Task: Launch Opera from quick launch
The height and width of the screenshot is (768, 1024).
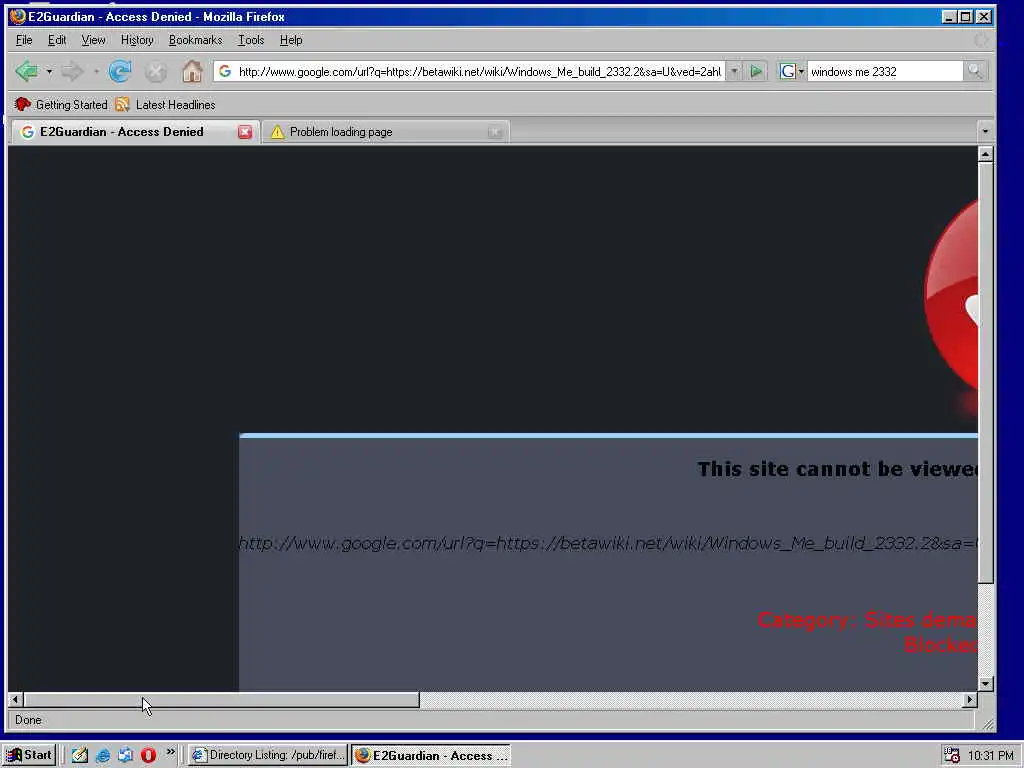Action: tap(148, 755)
